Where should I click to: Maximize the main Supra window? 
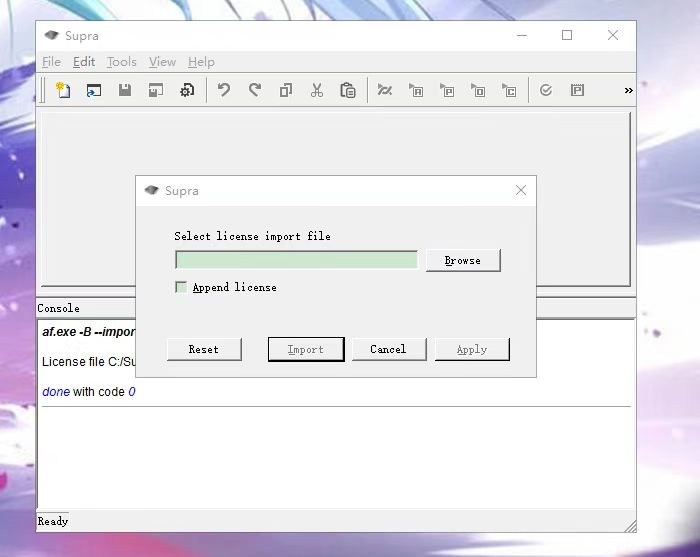[567, 35]
